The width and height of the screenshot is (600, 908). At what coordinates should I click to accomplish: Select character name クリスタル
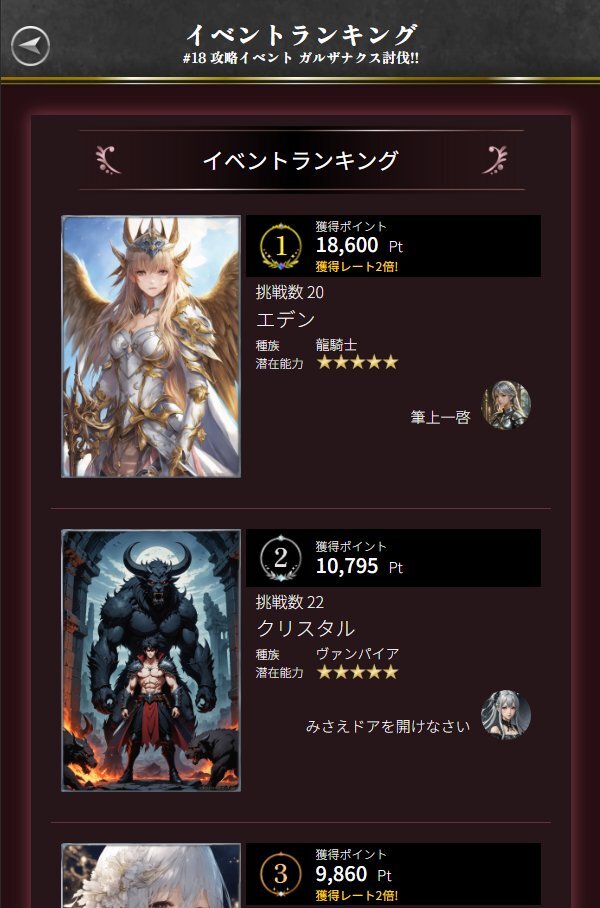click(x=305, y=628)
